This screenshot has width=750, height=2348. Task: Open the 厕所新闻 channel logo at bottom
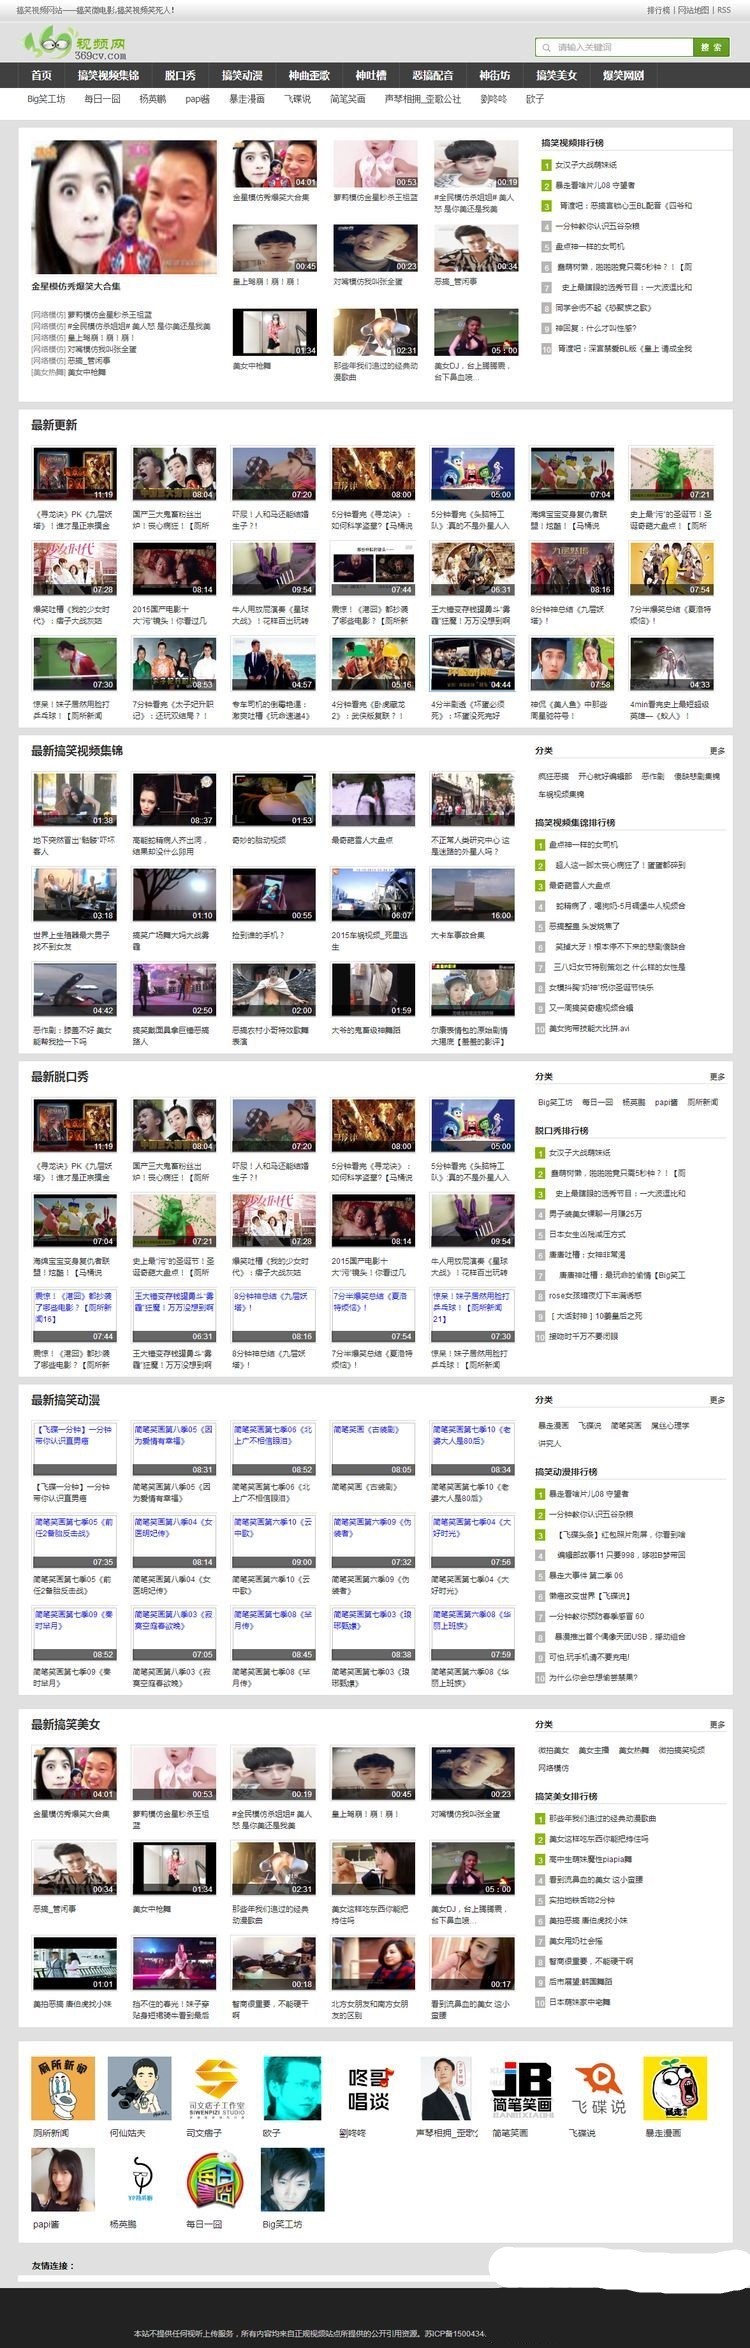(63, 2090)
